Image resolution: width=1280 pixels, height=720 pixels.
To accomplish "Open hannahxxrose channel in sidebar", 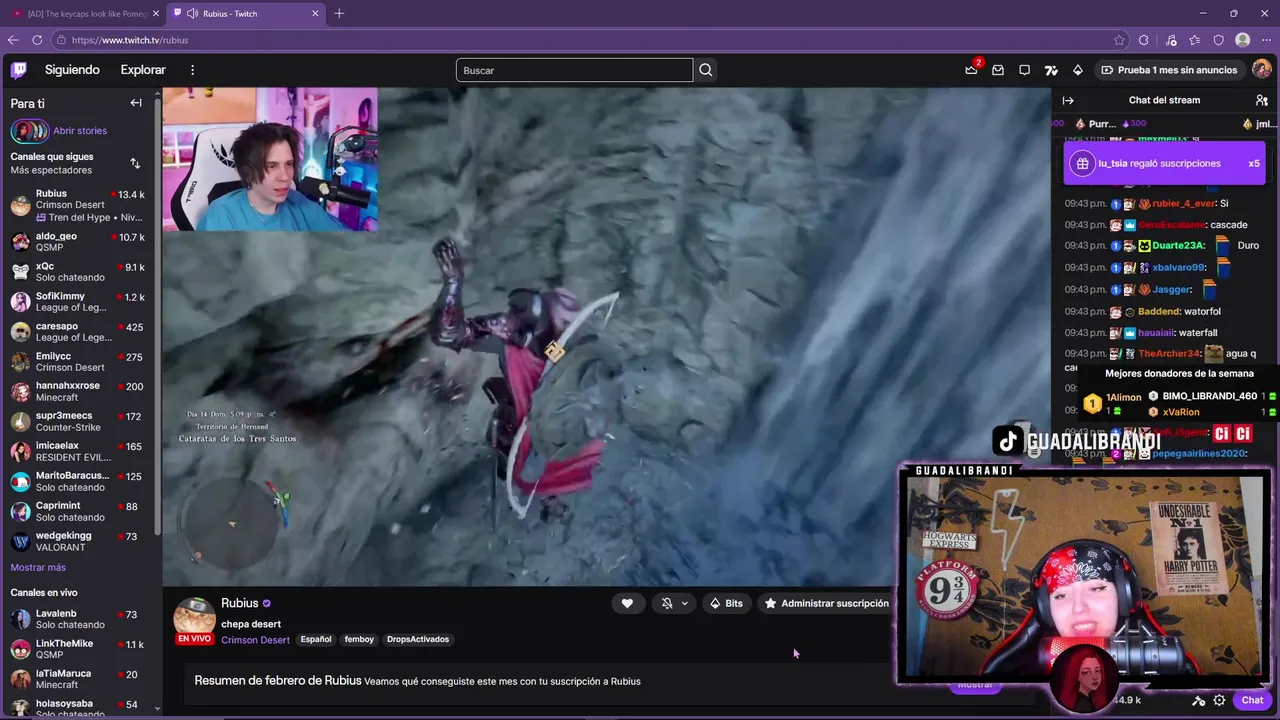I will coord(78,391).
